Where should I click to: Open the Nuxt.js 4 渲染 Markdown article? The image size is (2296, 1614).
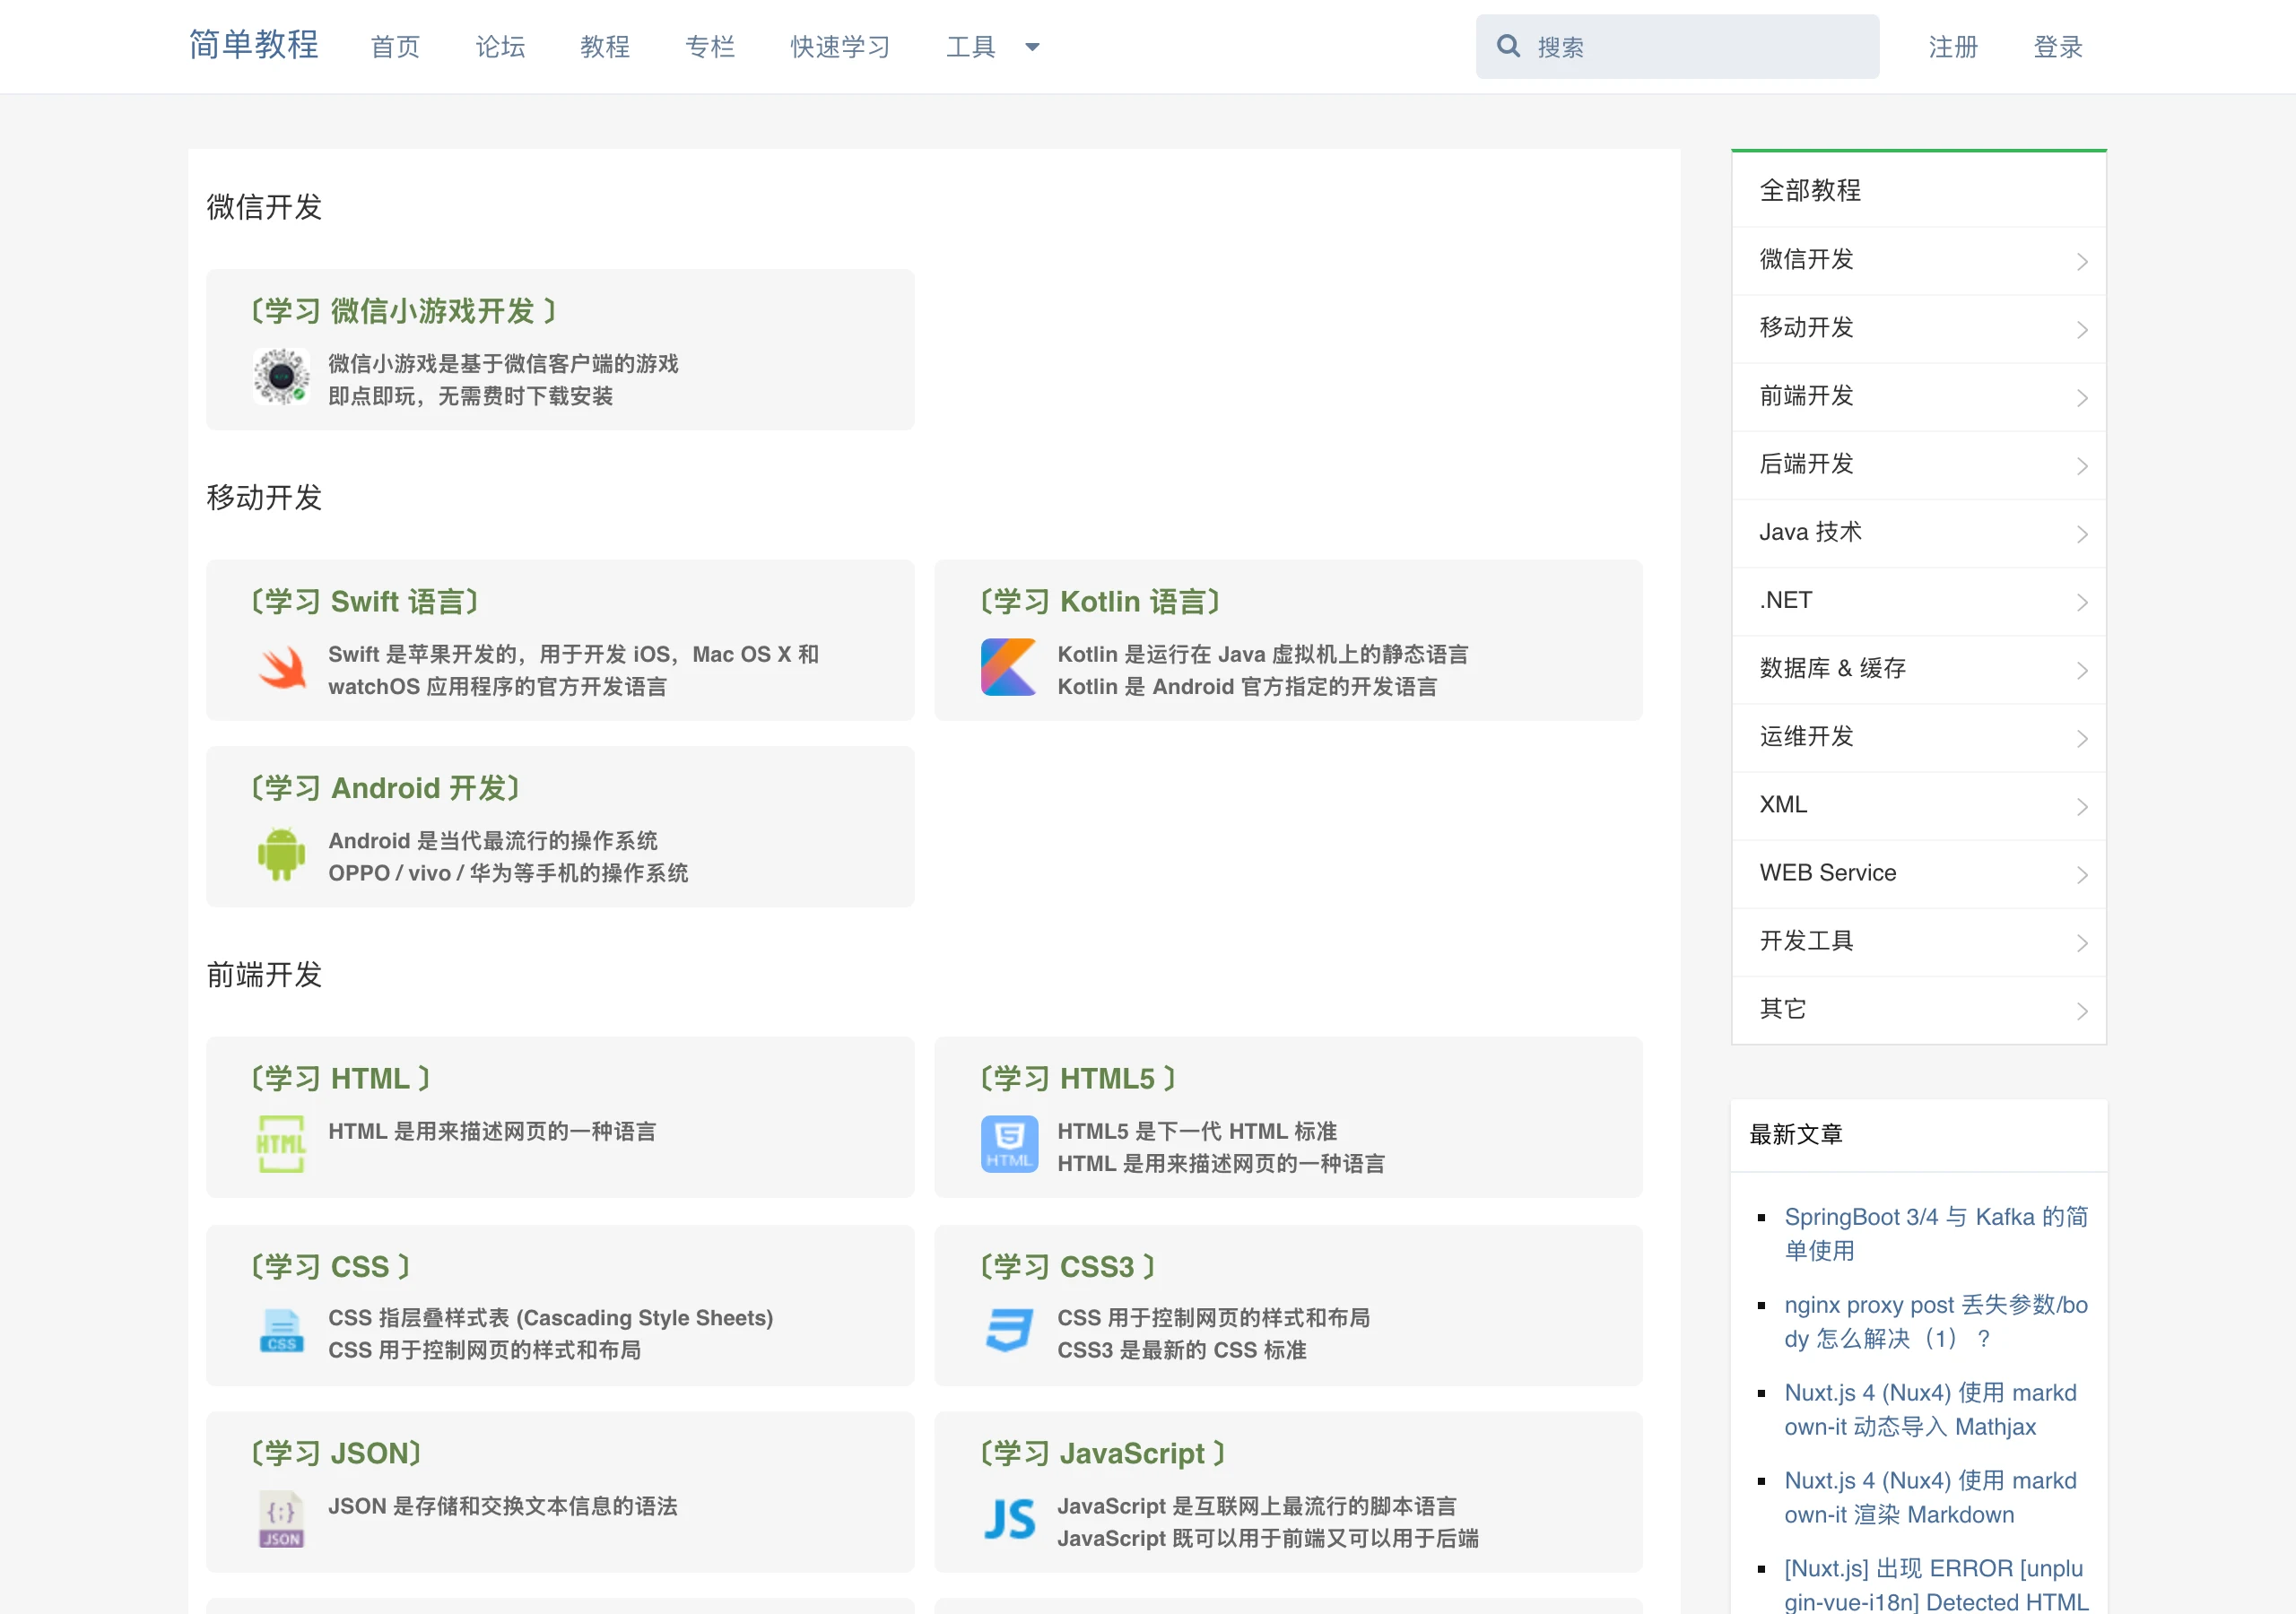(x=1930, y=1497)
